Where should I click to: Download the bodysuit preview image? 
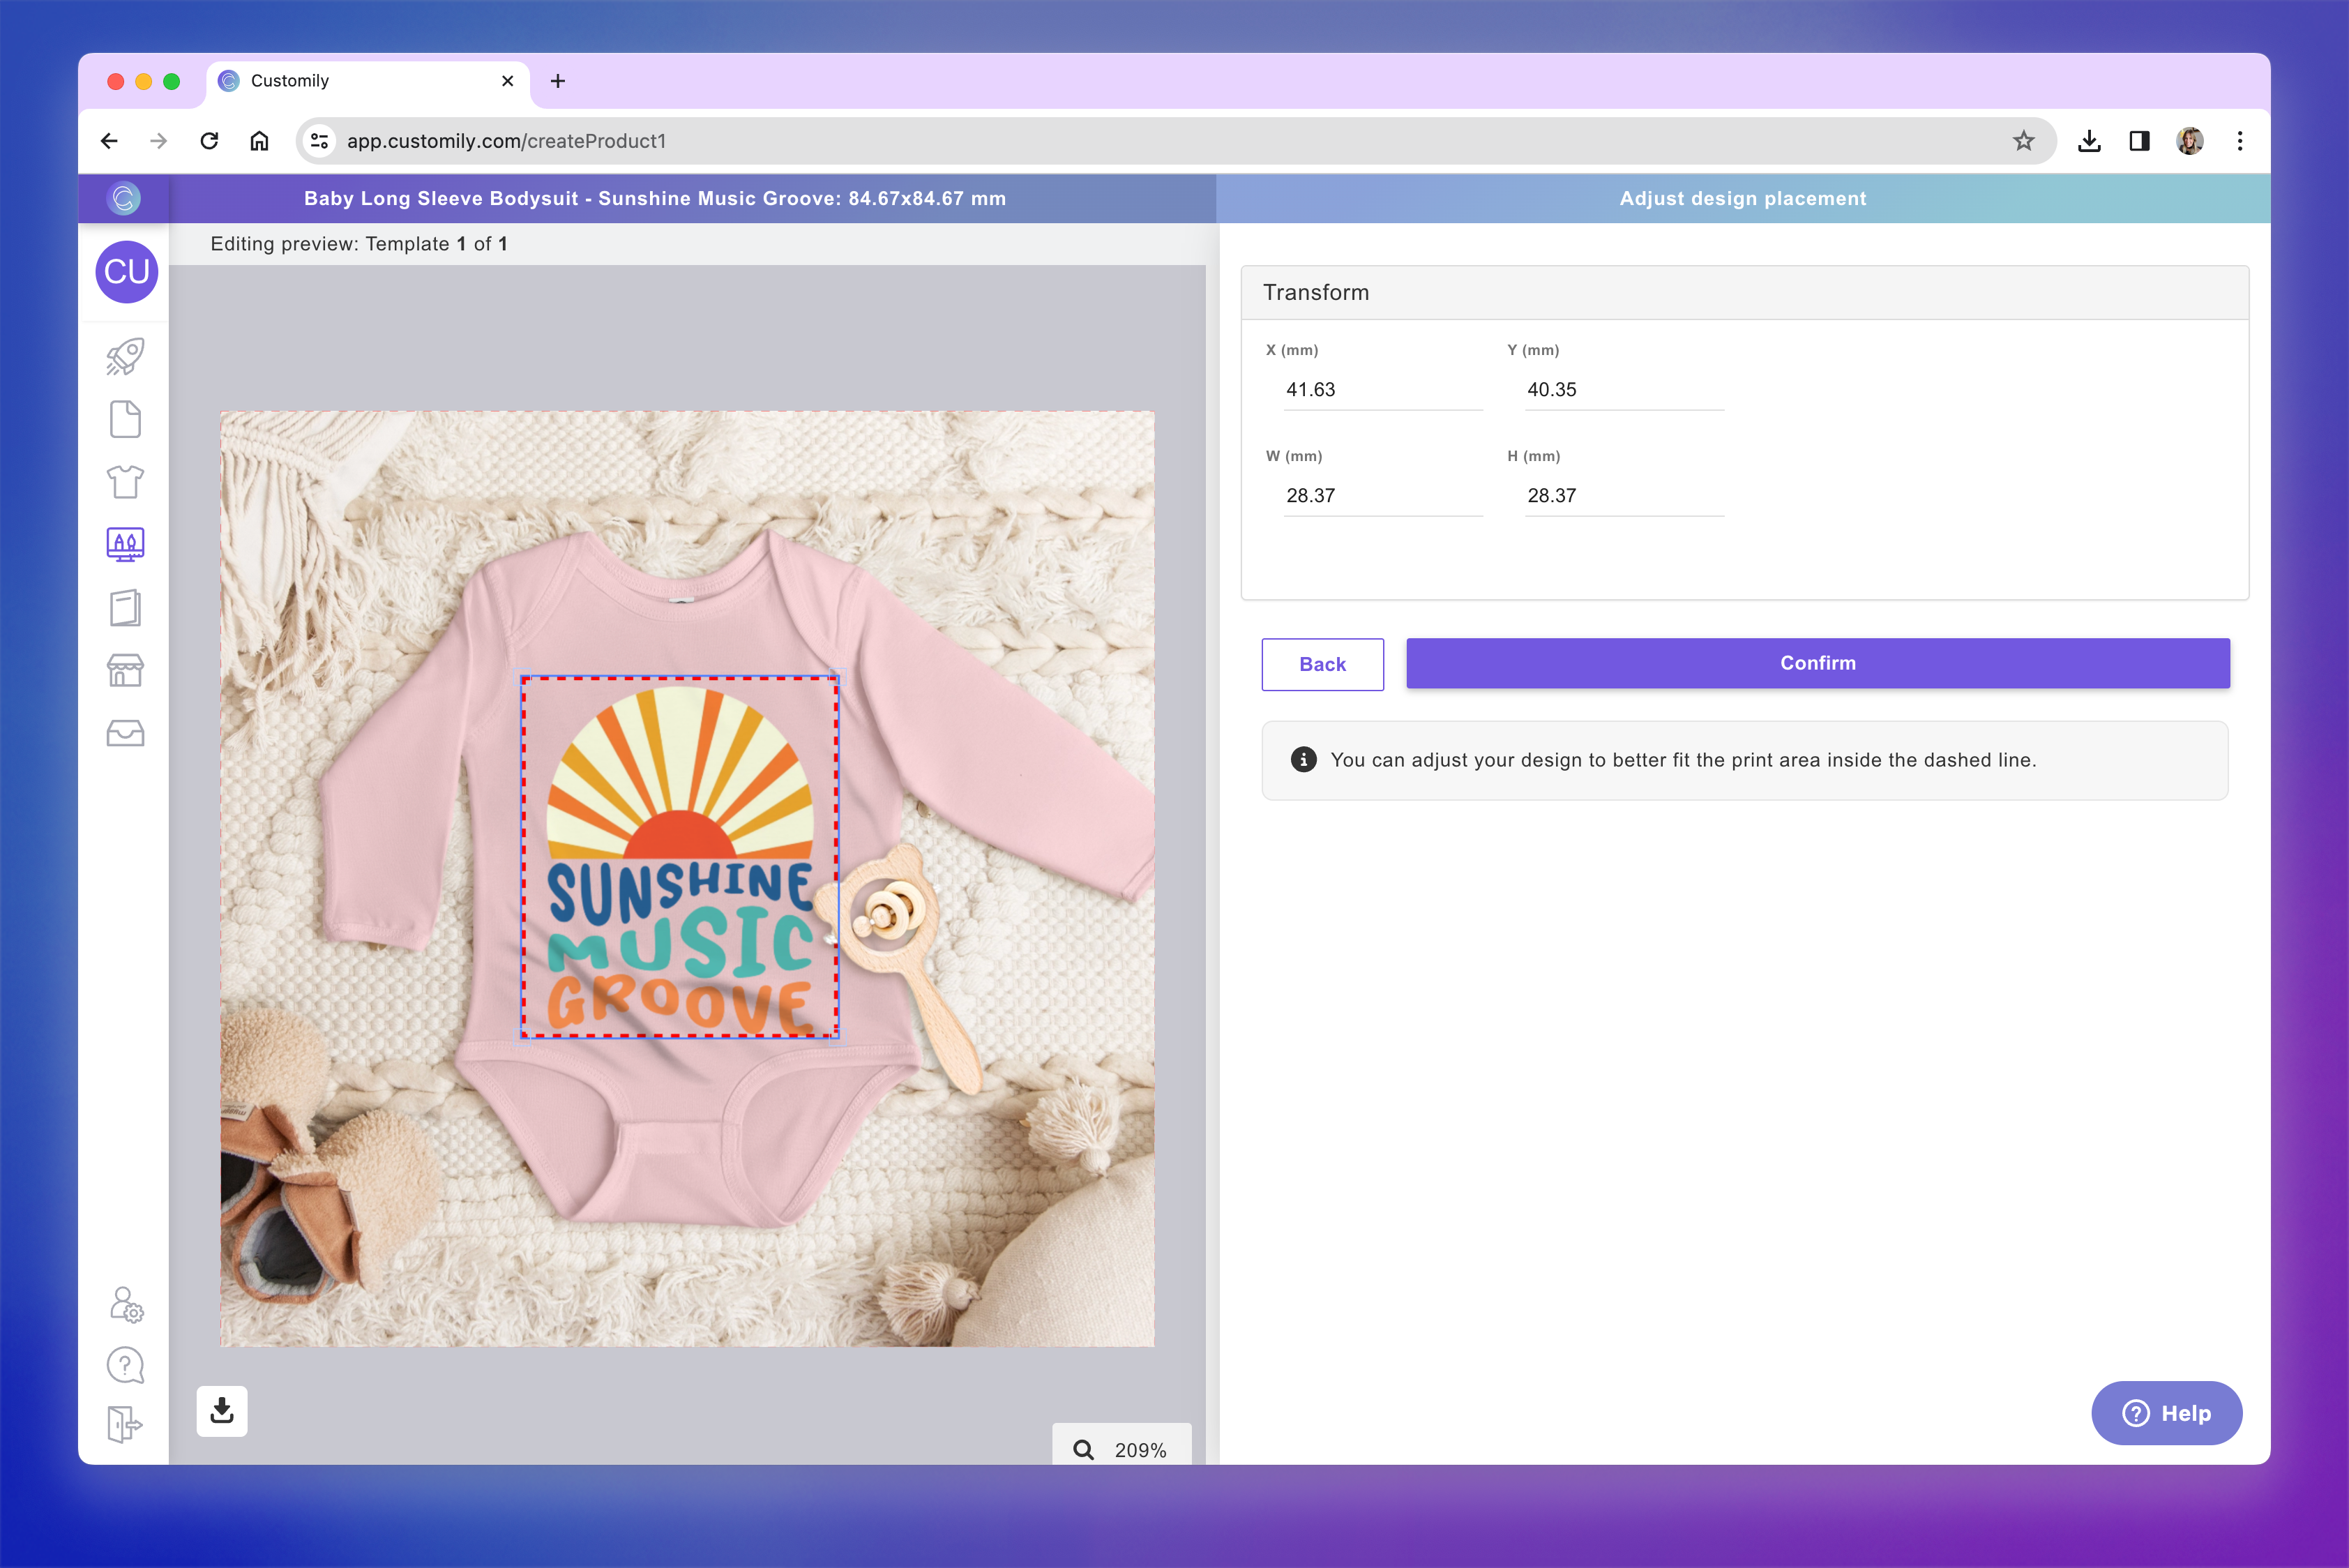pos(221,1411)
